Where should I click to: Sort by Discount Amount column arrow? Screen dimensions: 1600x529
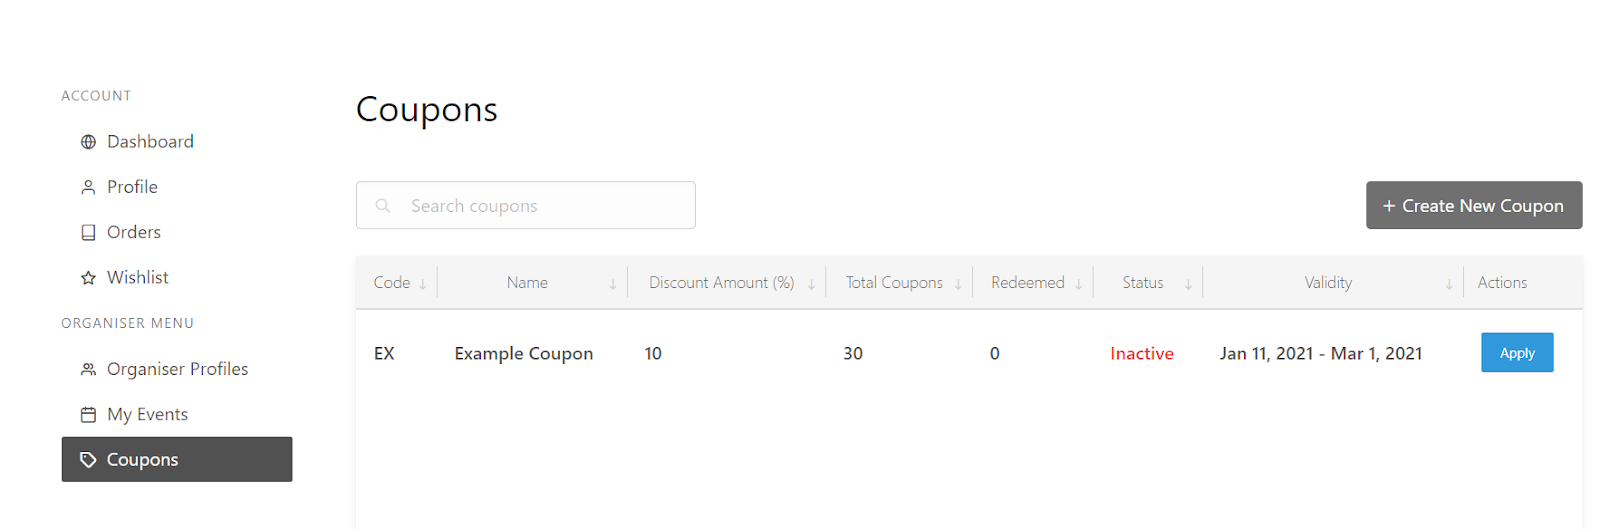coord(811,284)
